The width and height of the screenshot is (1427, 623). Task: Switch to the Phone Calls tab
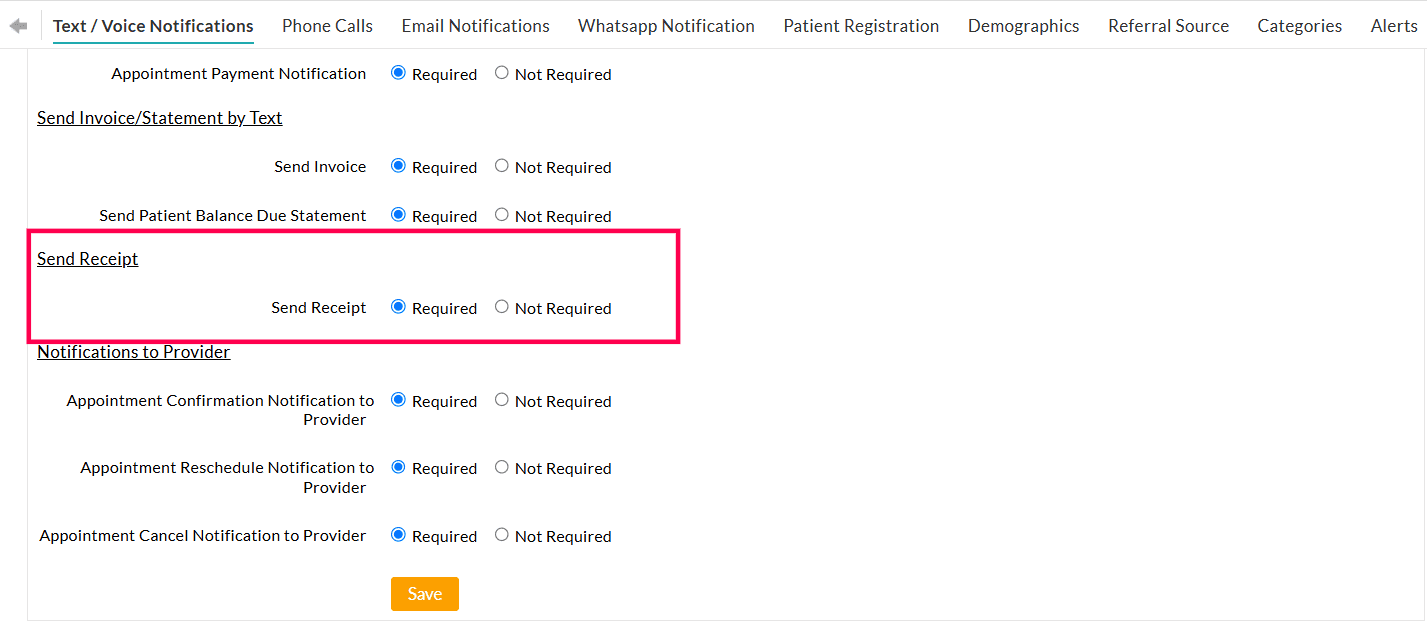coord(327,26)
